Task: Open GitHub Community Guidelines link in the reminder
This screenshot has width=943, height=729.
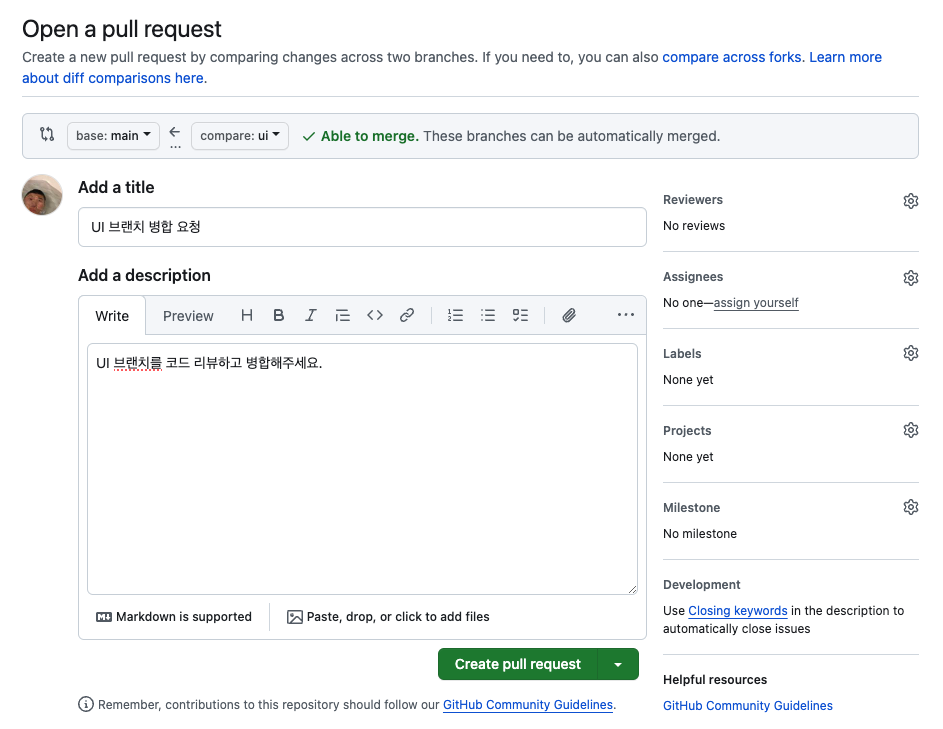Action: click(x=527, y=704)
